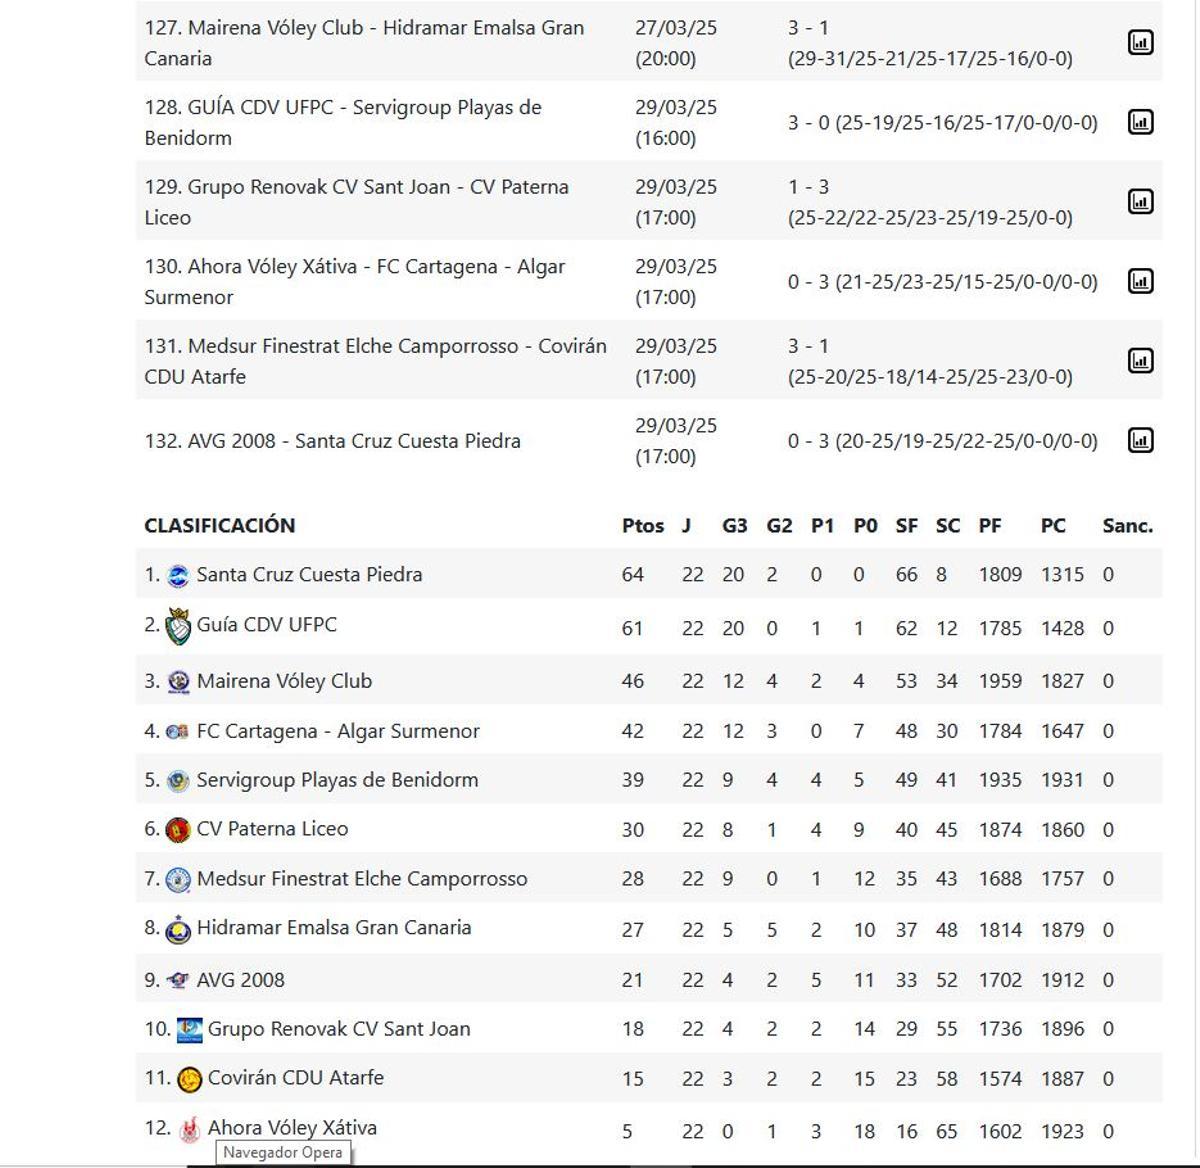Click Santa Cruz Cuesta Piedra club crest
Image resolution: width=1200 pixels, height=1168 pixels.
[x=178, y=574]
